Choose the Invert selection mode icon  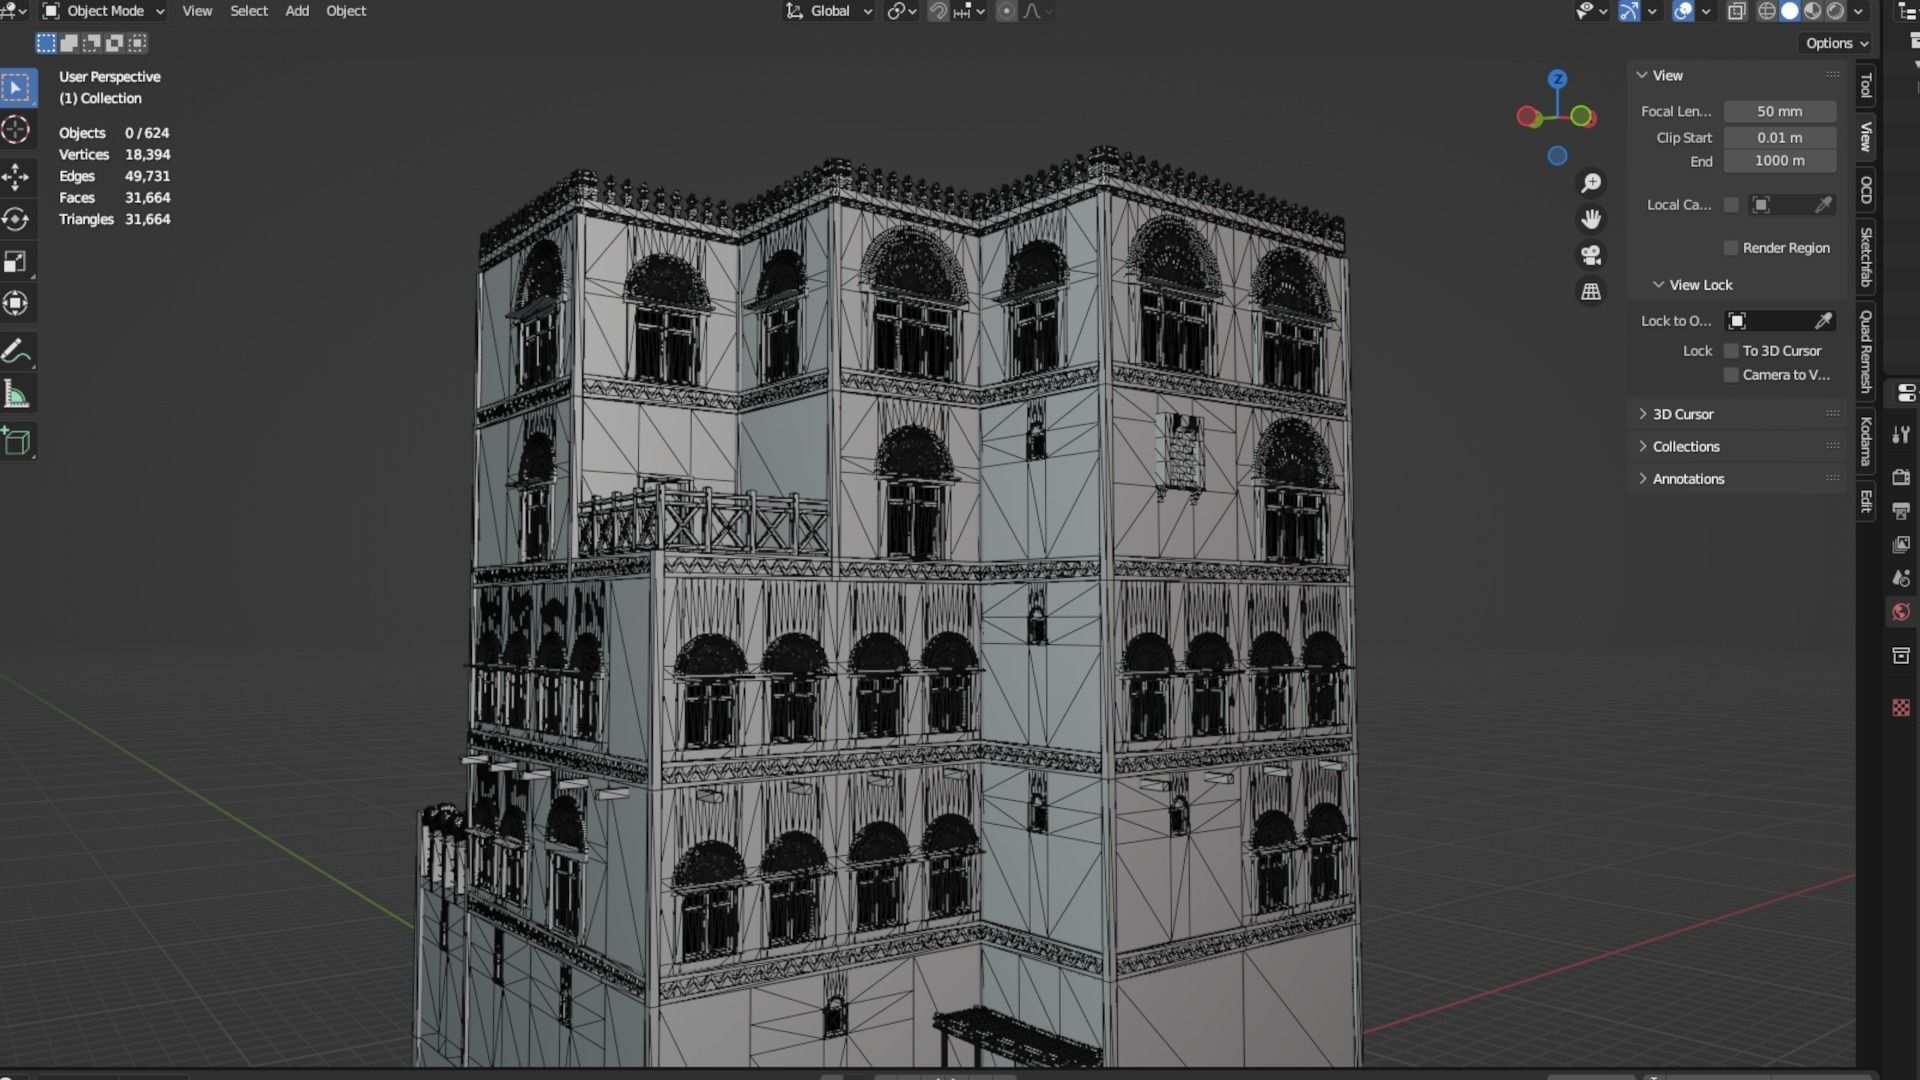pyautogui.click(x=115, y=43)
